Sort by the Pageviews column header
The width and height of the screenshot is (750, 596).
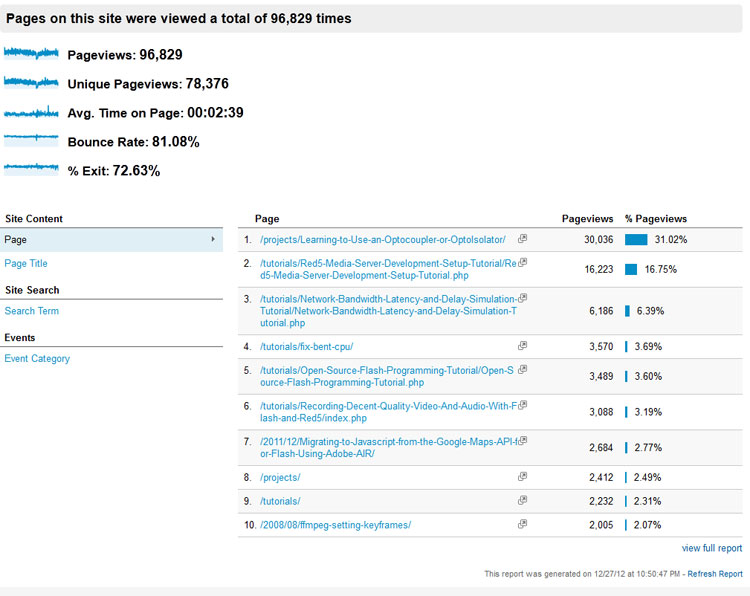coord(587,219)
